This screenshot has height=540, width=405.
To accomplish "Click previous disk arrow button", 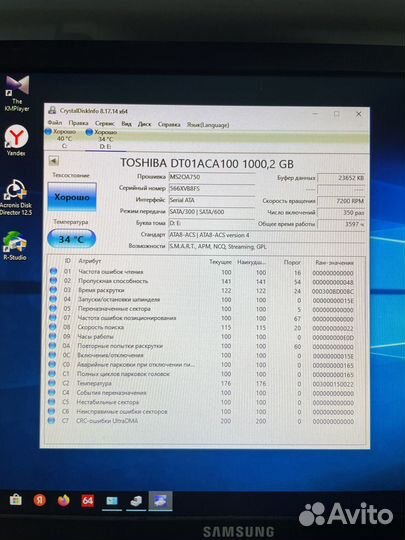I will click(53, 160).
